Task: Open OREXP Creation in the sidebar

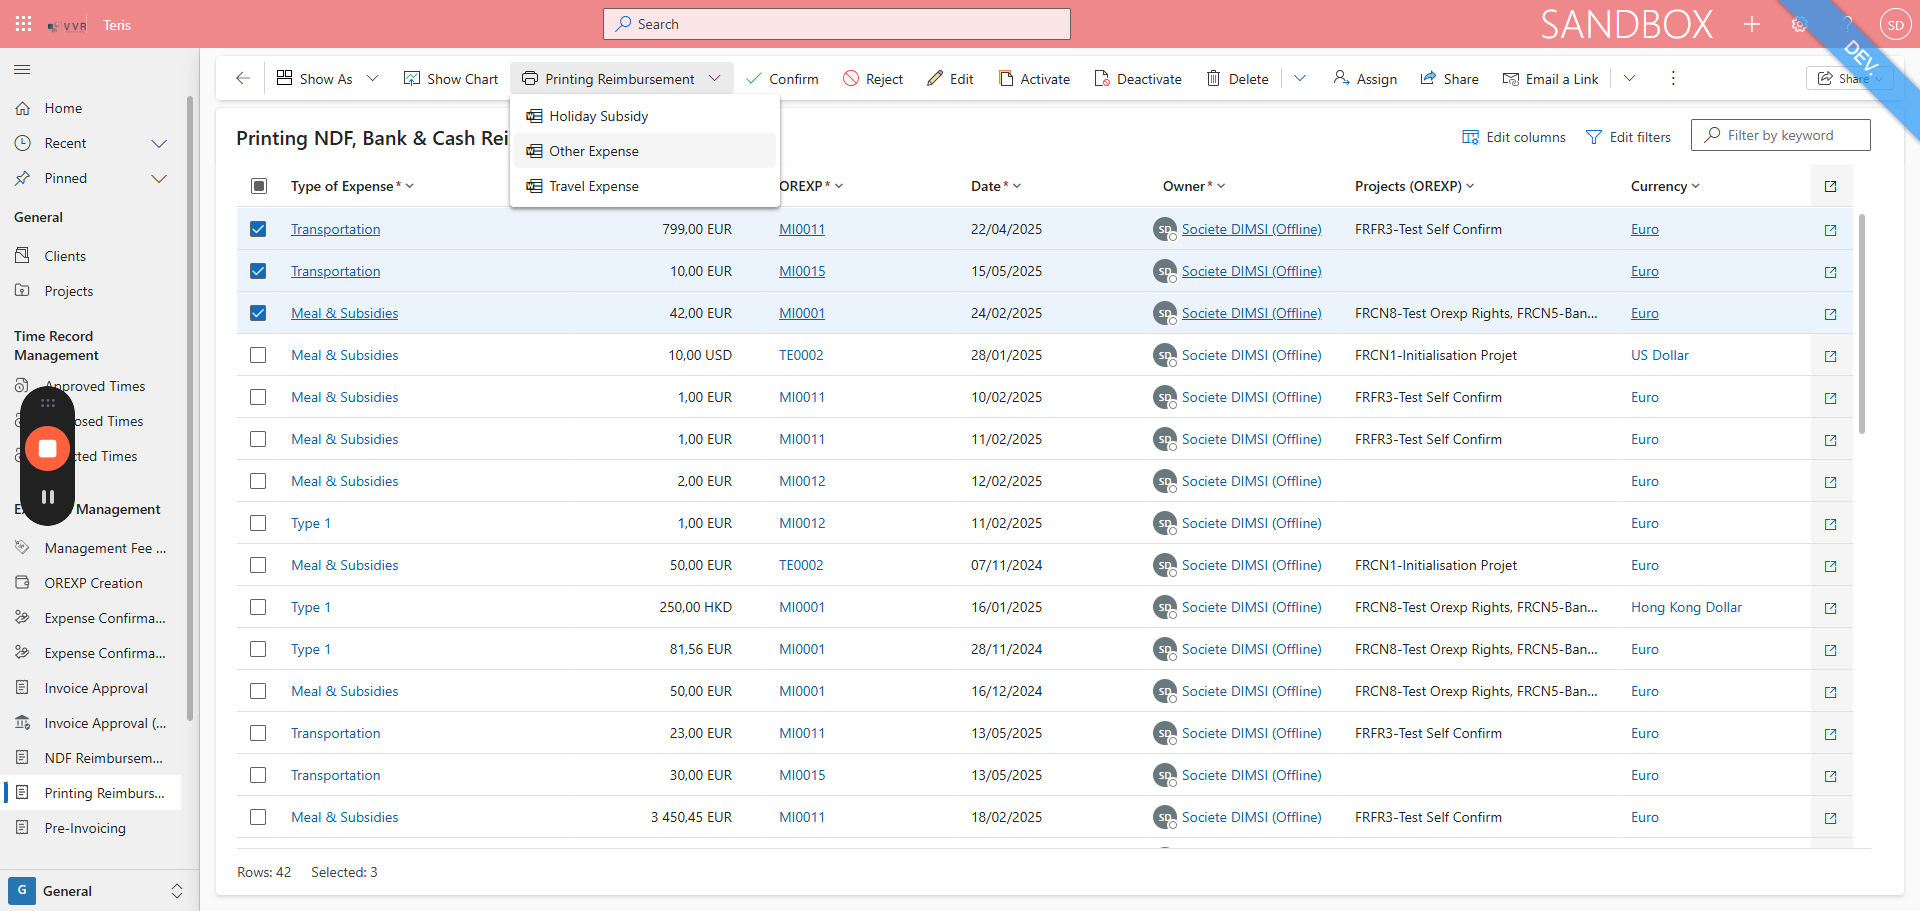Action: [x=92, y=583]
